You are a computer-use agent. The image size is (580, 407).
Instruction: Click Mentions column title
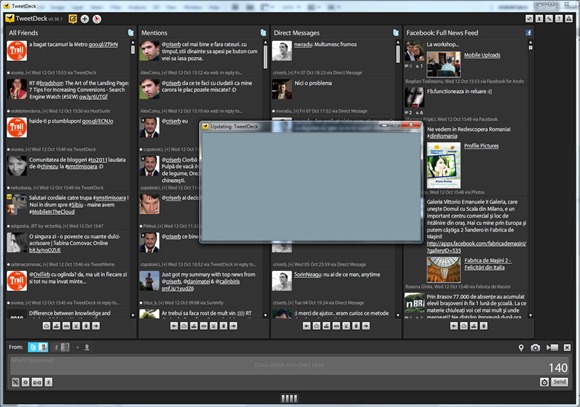[x=154, y=33]
